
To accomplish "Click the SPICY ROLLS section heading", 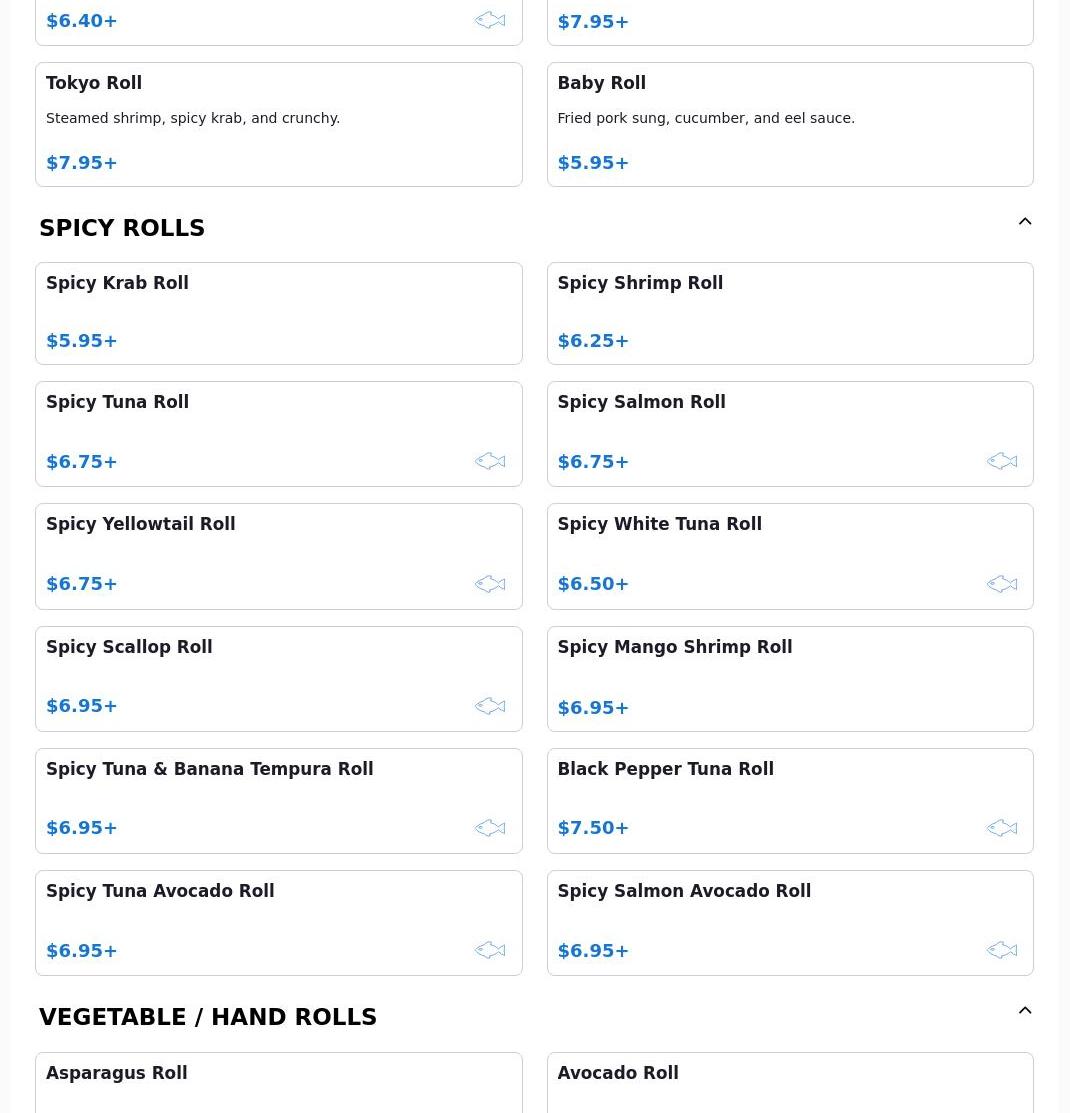I will pos(121,228).
